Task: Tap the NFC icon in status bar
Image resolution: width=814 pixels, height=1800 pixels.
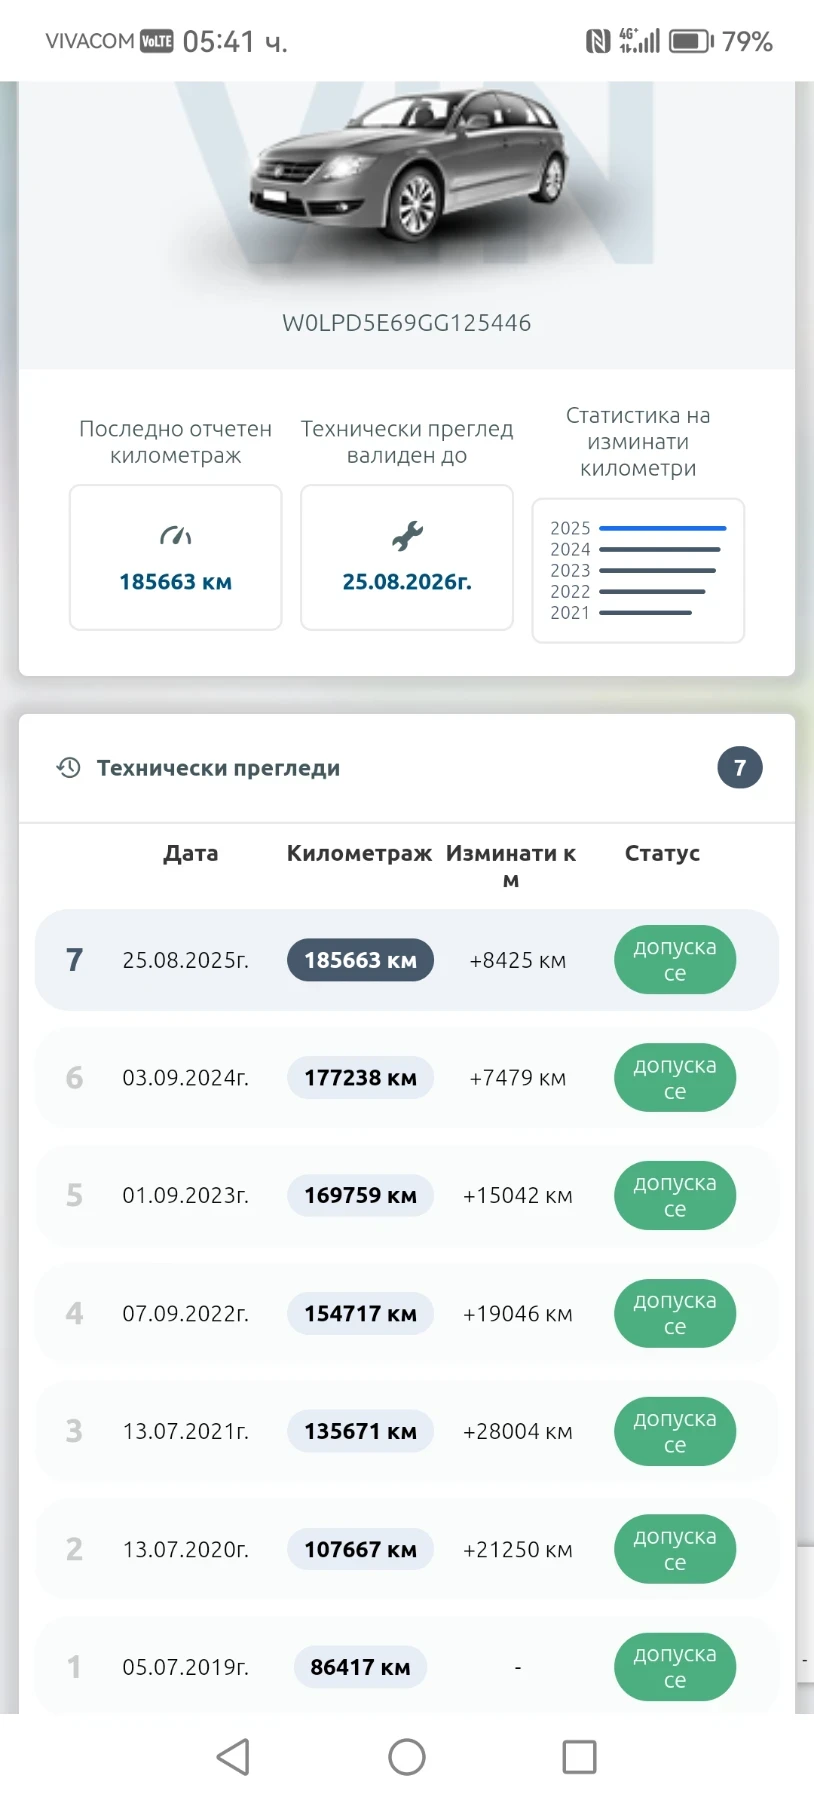Action: tap(597, 41)
